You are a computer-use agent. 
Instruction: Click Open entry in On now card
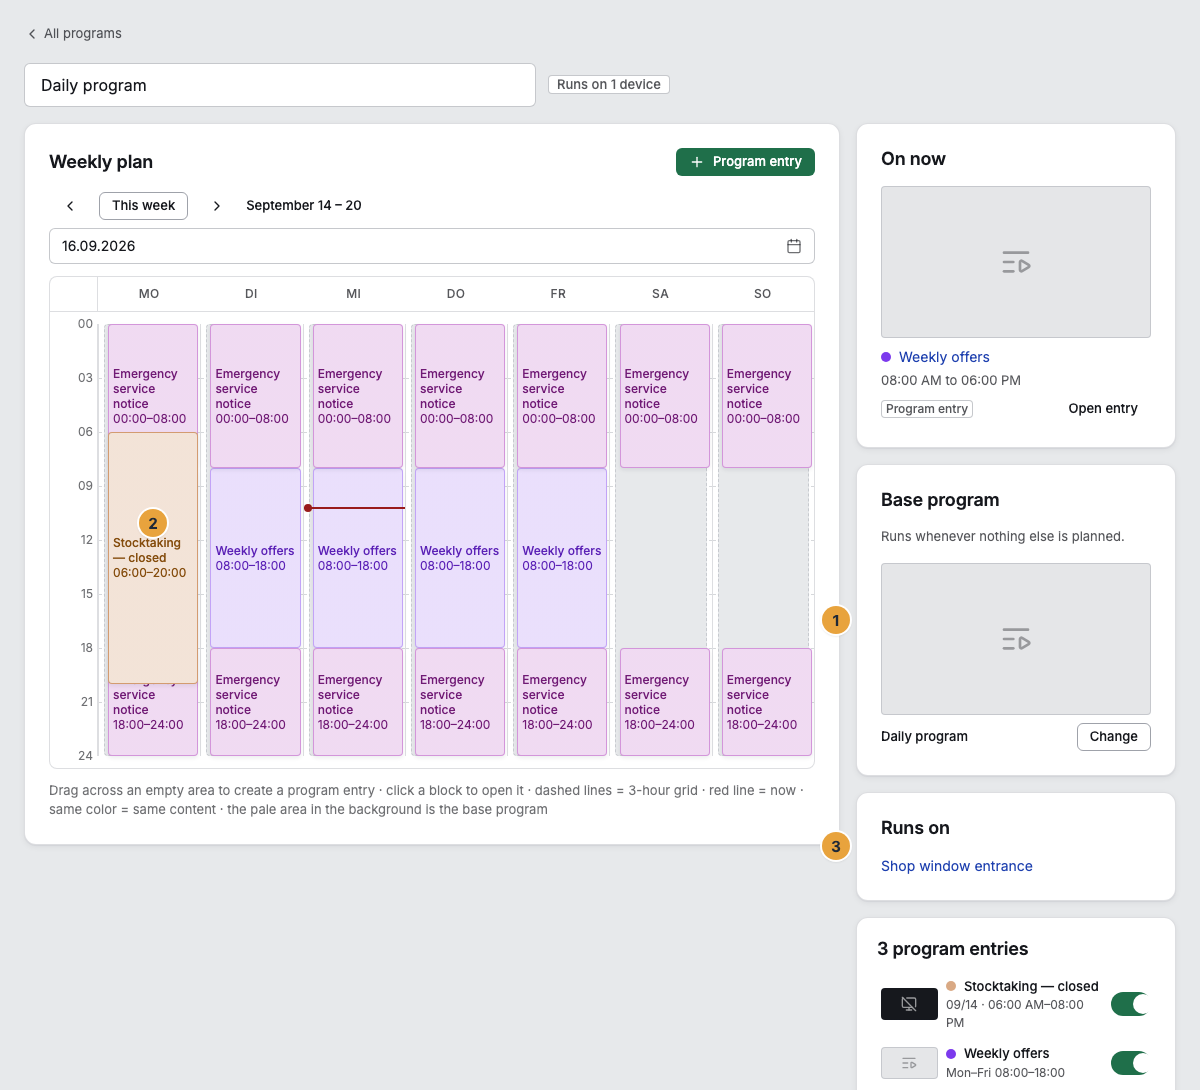(x=1103, y=408)
